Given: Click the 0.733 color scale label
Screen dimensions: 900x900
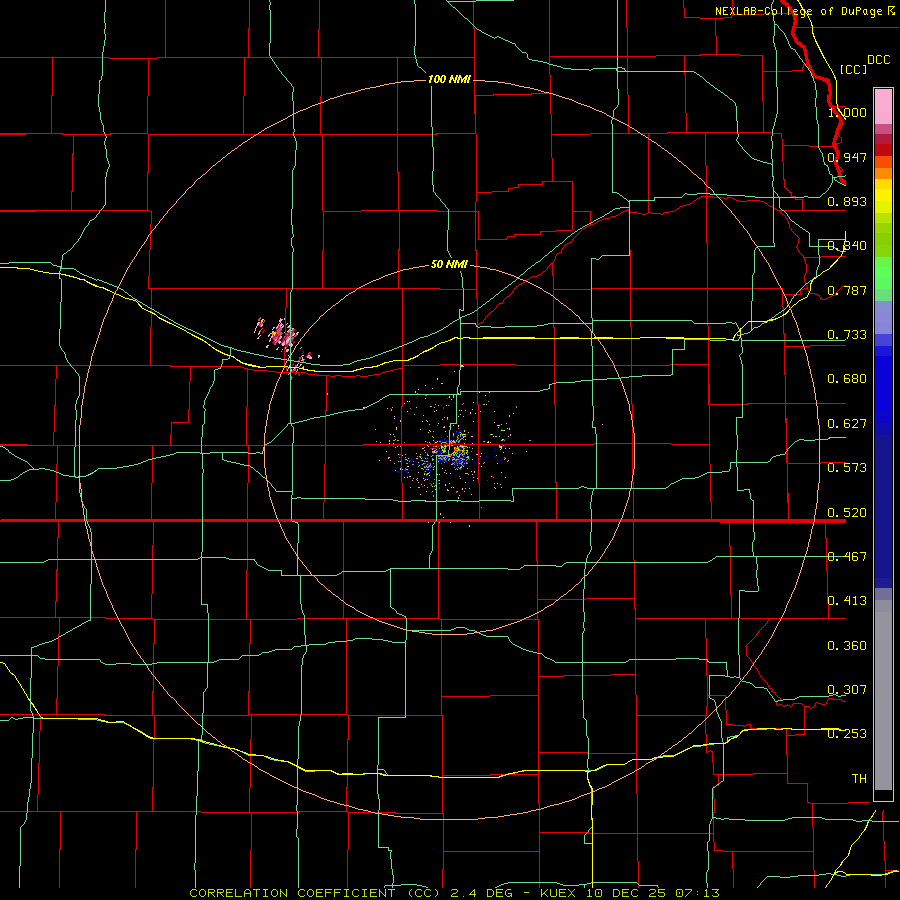Looking at the screenshot, I should tap(847, 335).
